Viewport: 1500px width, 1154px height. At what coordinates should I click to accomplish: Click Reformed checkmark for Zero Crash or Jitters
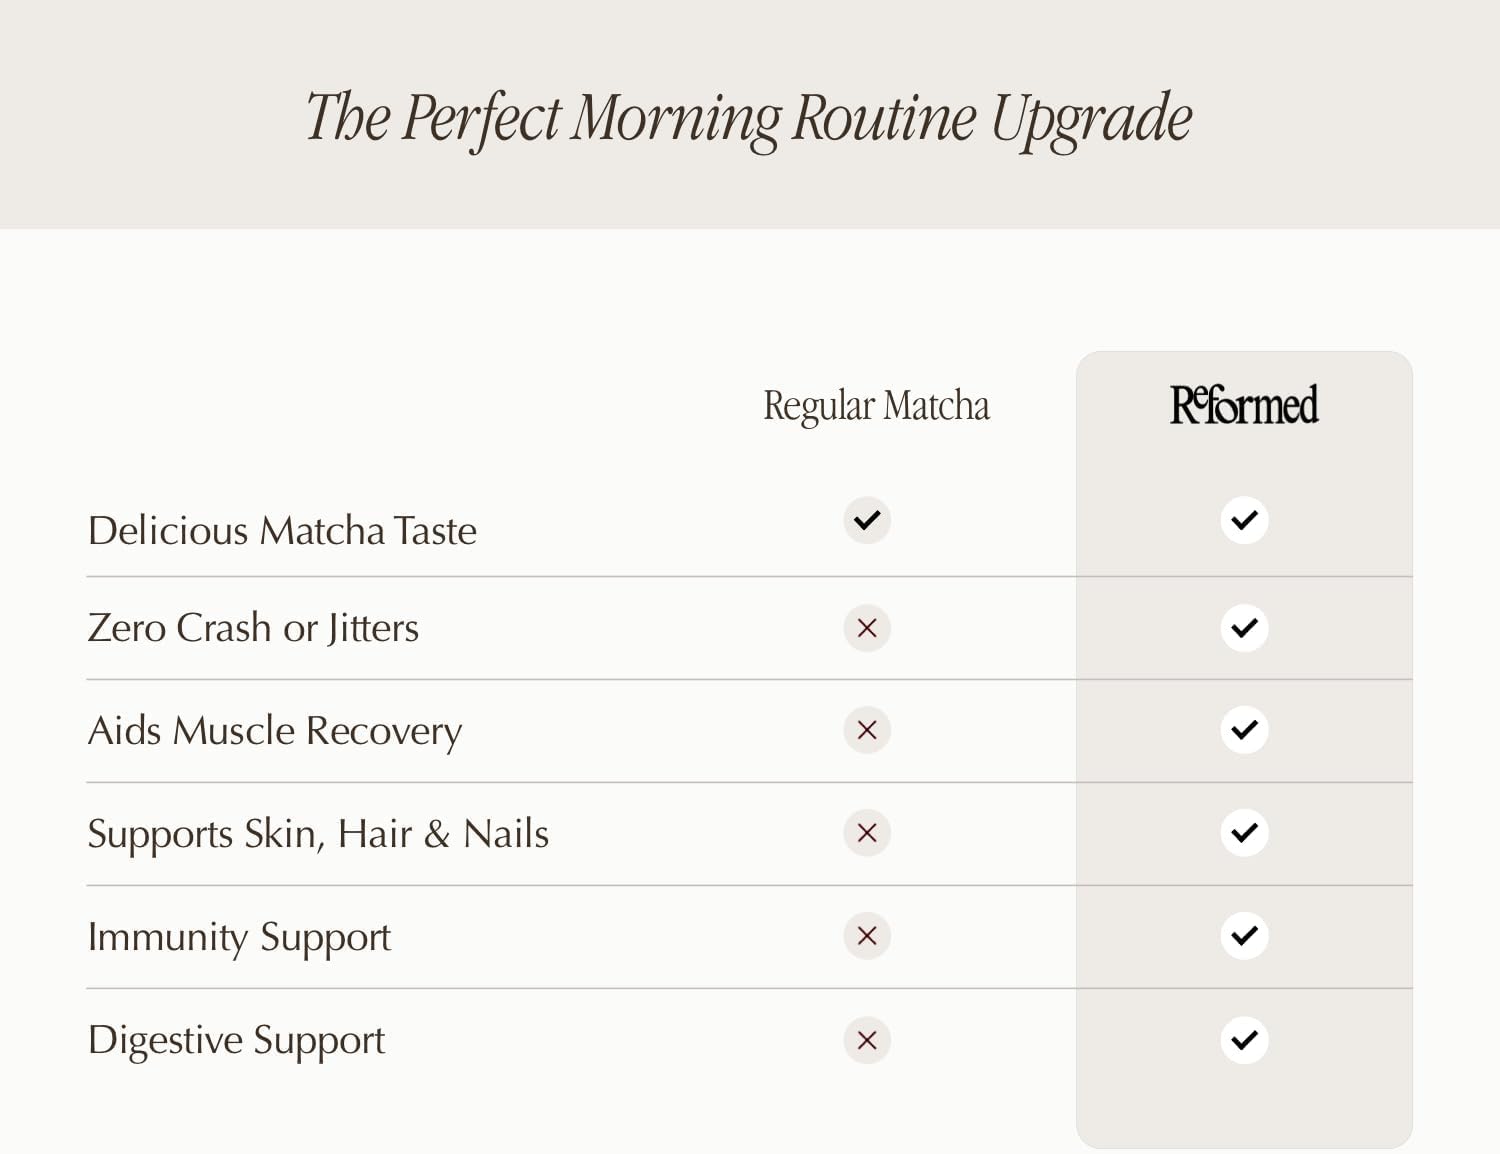[1244, 628]
